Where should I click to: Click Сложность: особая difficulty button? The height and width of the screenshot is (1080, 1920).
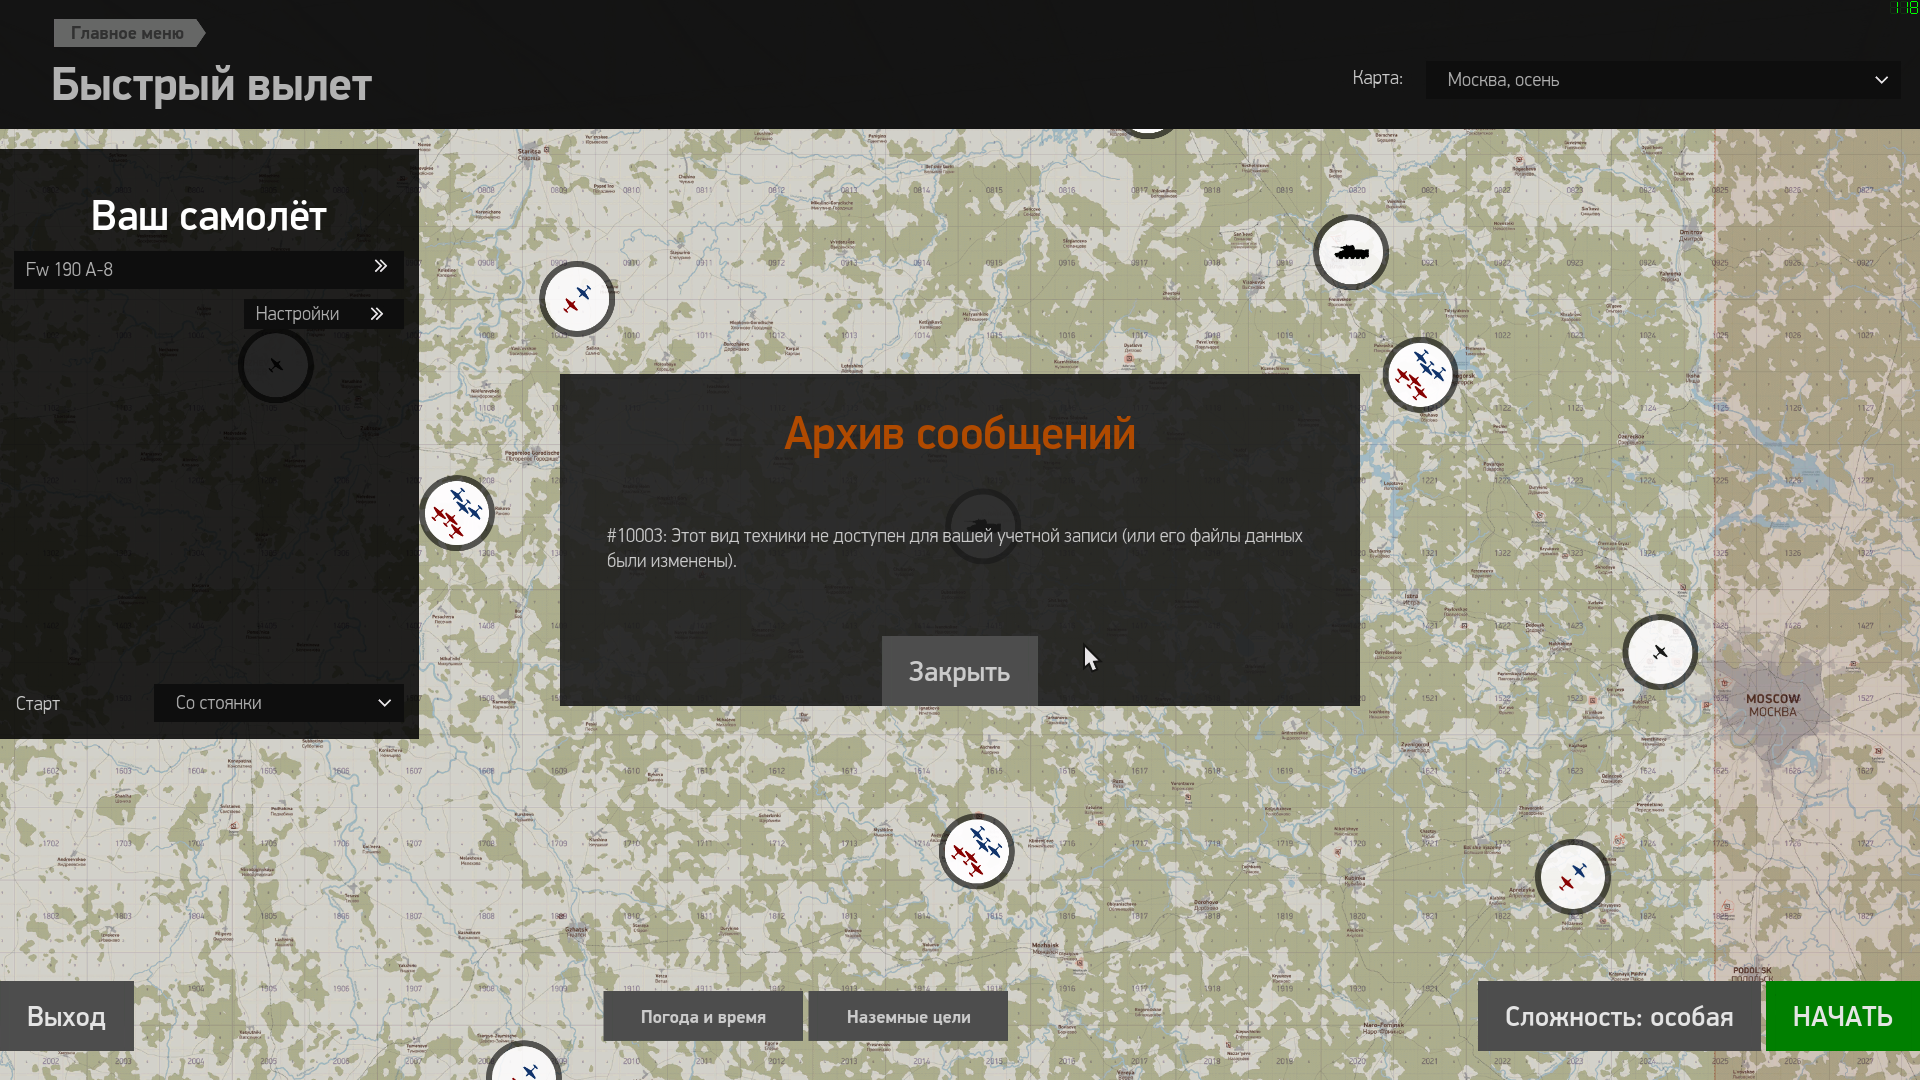(1618, 1017)
